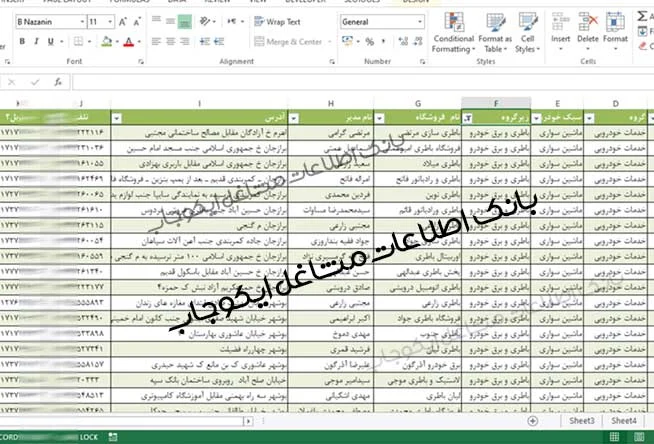Open Number format dialog launcher
654x444 pixels.
pyautogui.click(x=423, y=62)
